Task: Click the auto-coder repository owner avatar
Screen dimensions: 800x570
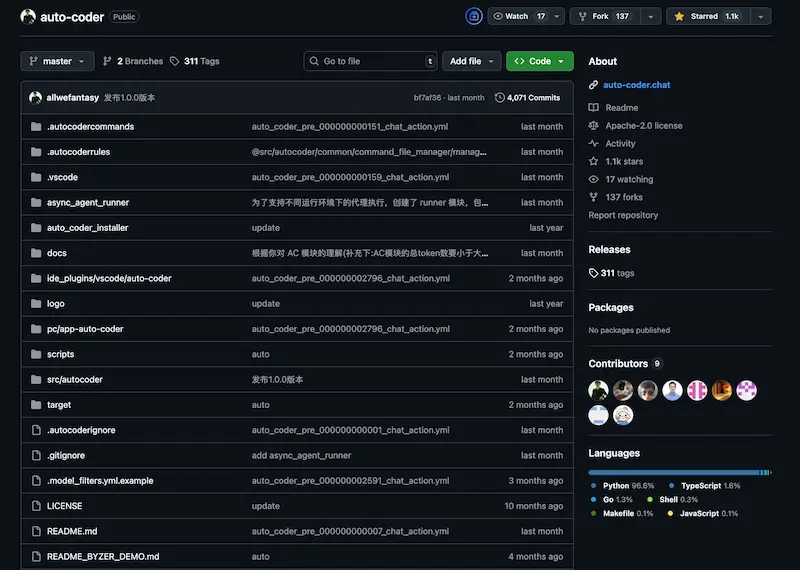Action: tap(28, 16)
